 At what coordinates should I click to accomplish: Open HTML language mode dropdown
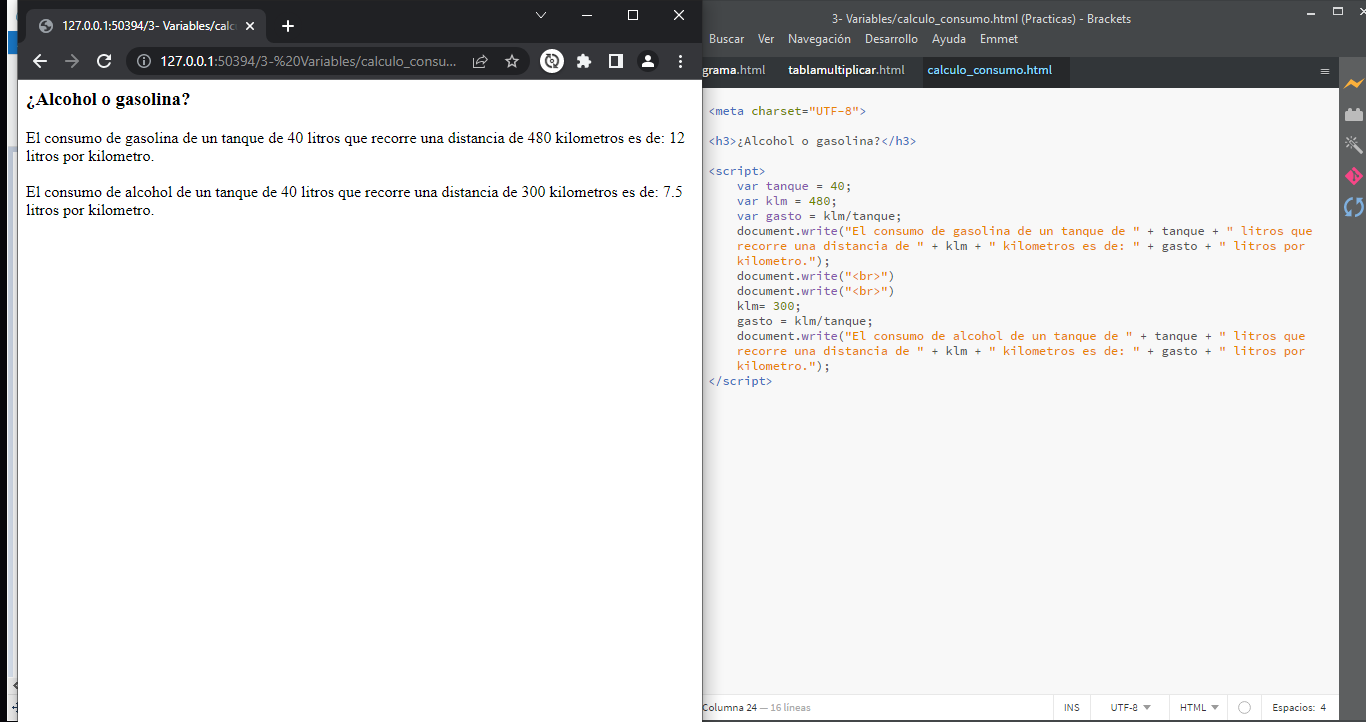click(x=1199, y=708)
